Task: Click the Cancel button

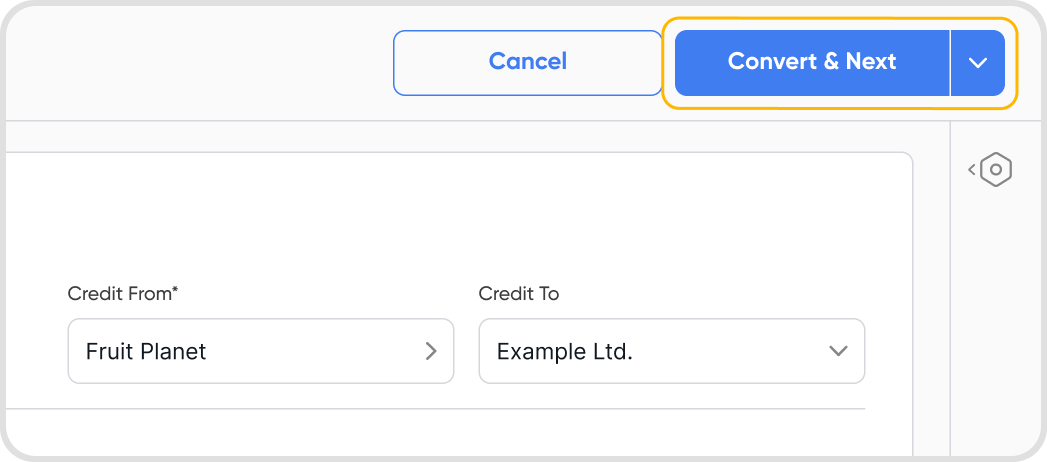Action: coord(527,62)
